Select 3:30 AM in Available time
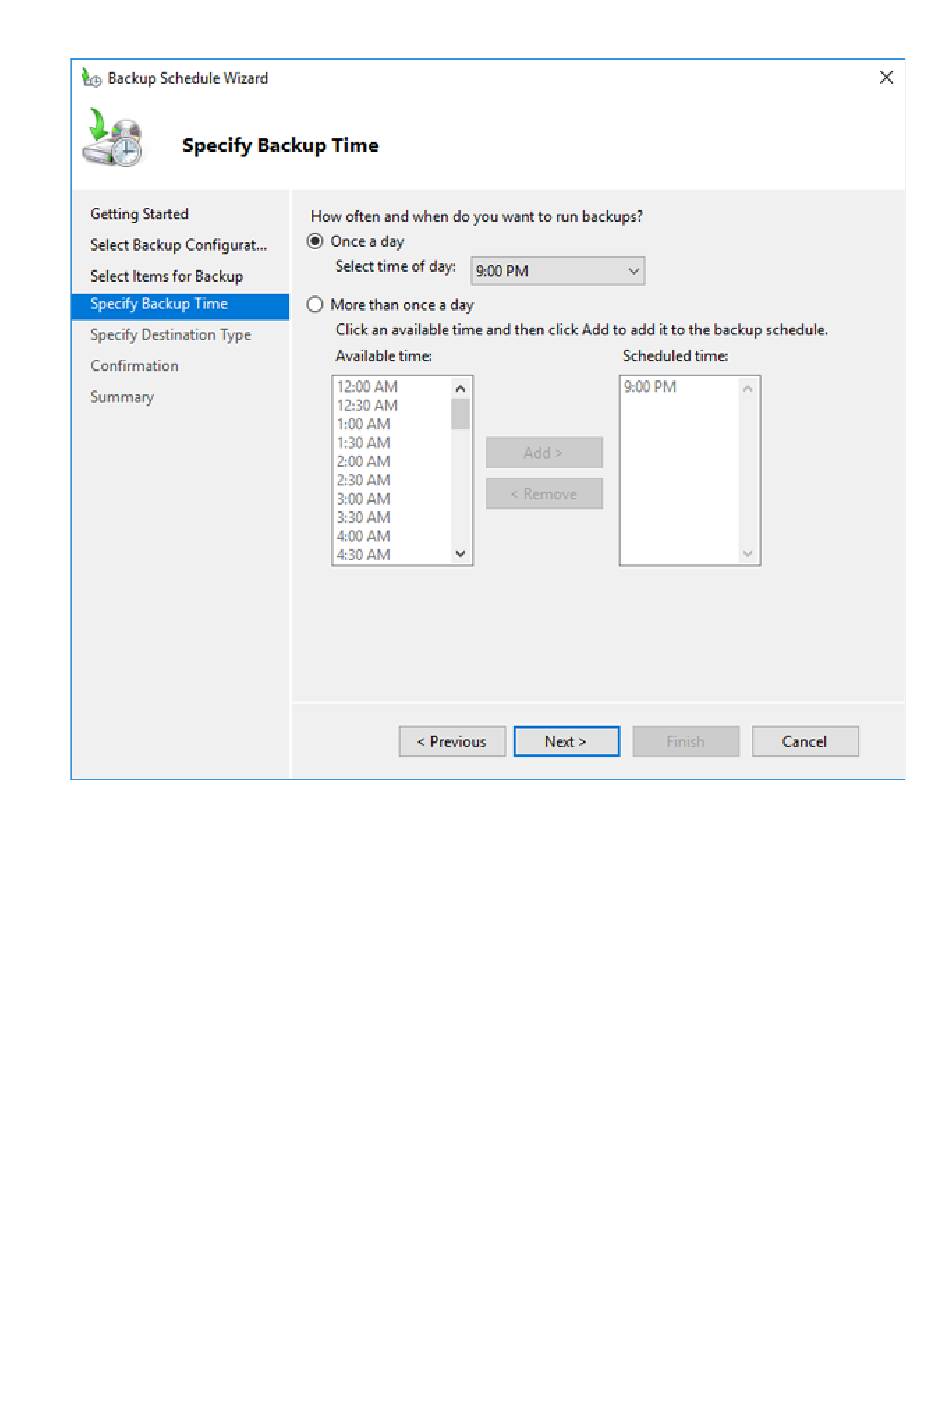Image resolution: width=950 pixels, height=1408 pixels. (x=364, y=517)
